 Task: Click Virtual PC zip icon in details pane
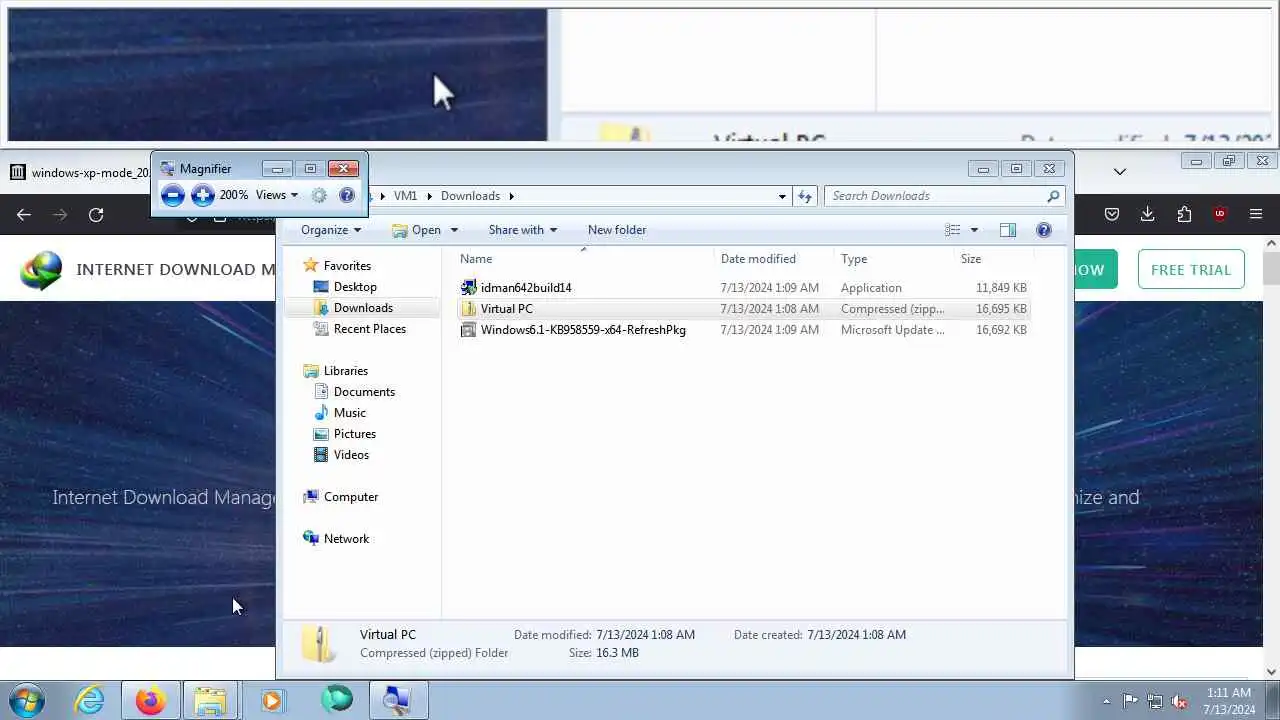tap(319, 644)
